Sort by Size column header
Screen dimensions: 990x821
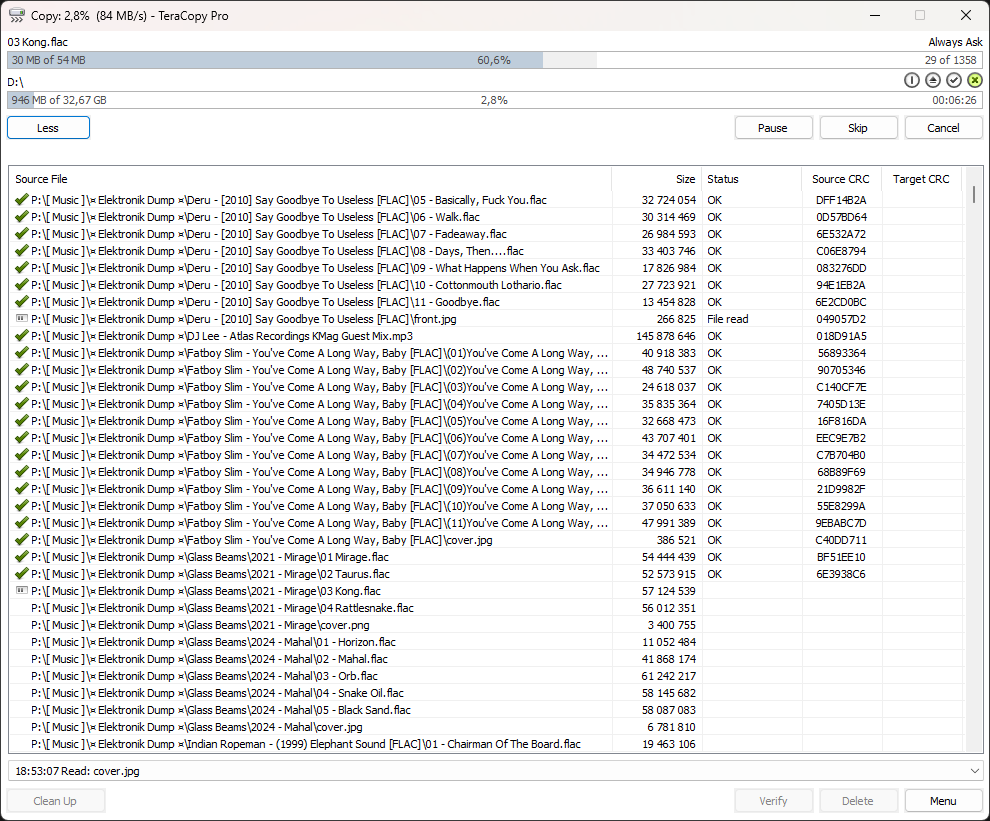coord(657,179)
